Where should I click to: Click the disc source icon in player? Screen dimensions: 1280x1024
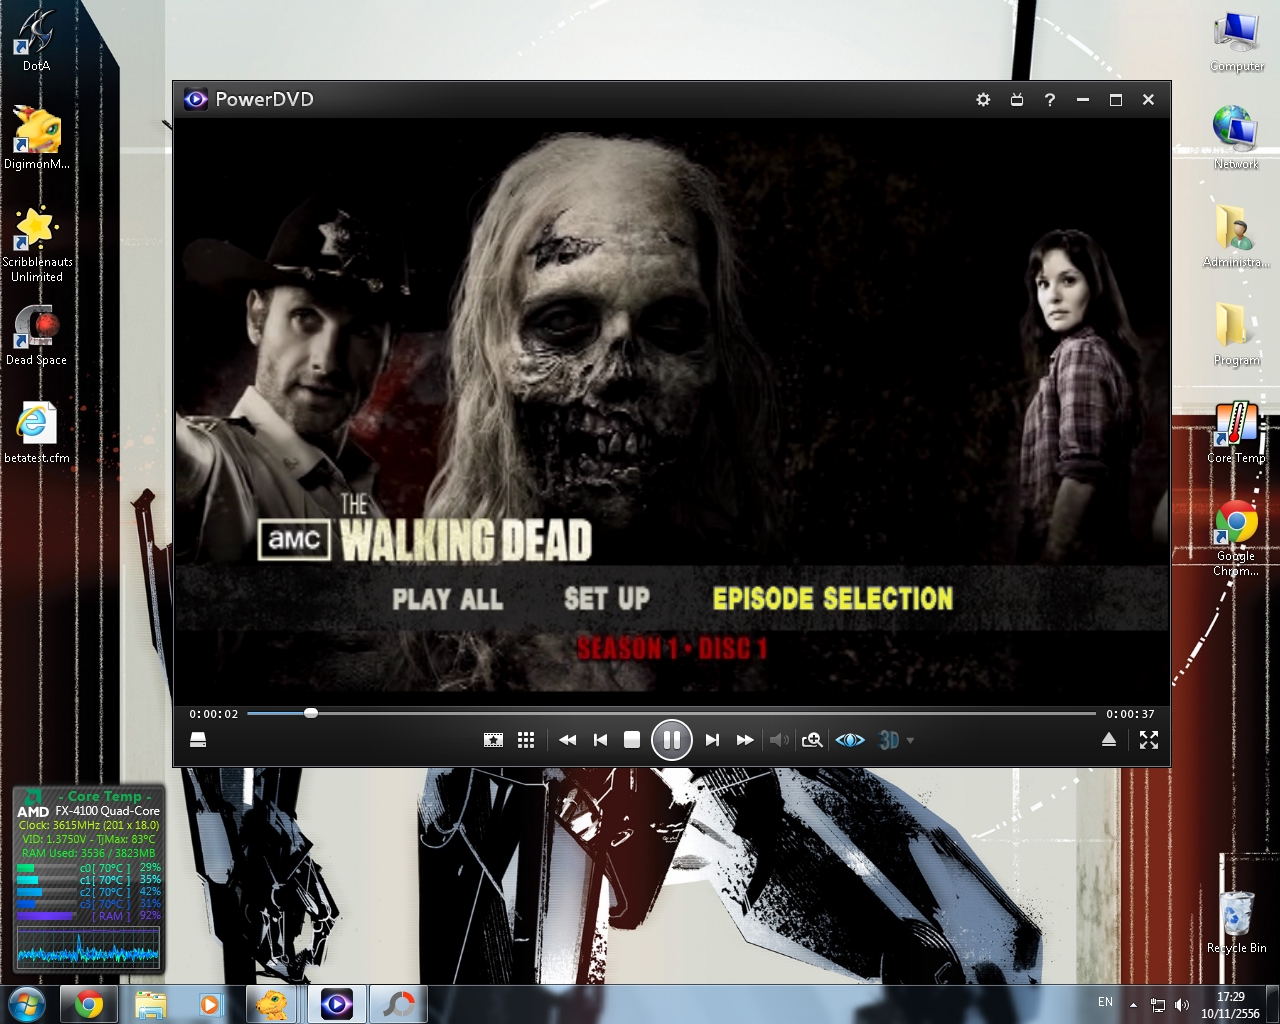click(198, 740)
